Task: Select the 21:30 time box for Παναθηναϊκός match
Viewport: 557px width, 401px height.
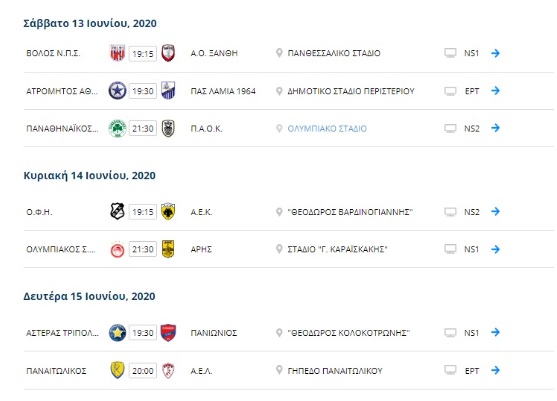Action: tap(143, 129)
